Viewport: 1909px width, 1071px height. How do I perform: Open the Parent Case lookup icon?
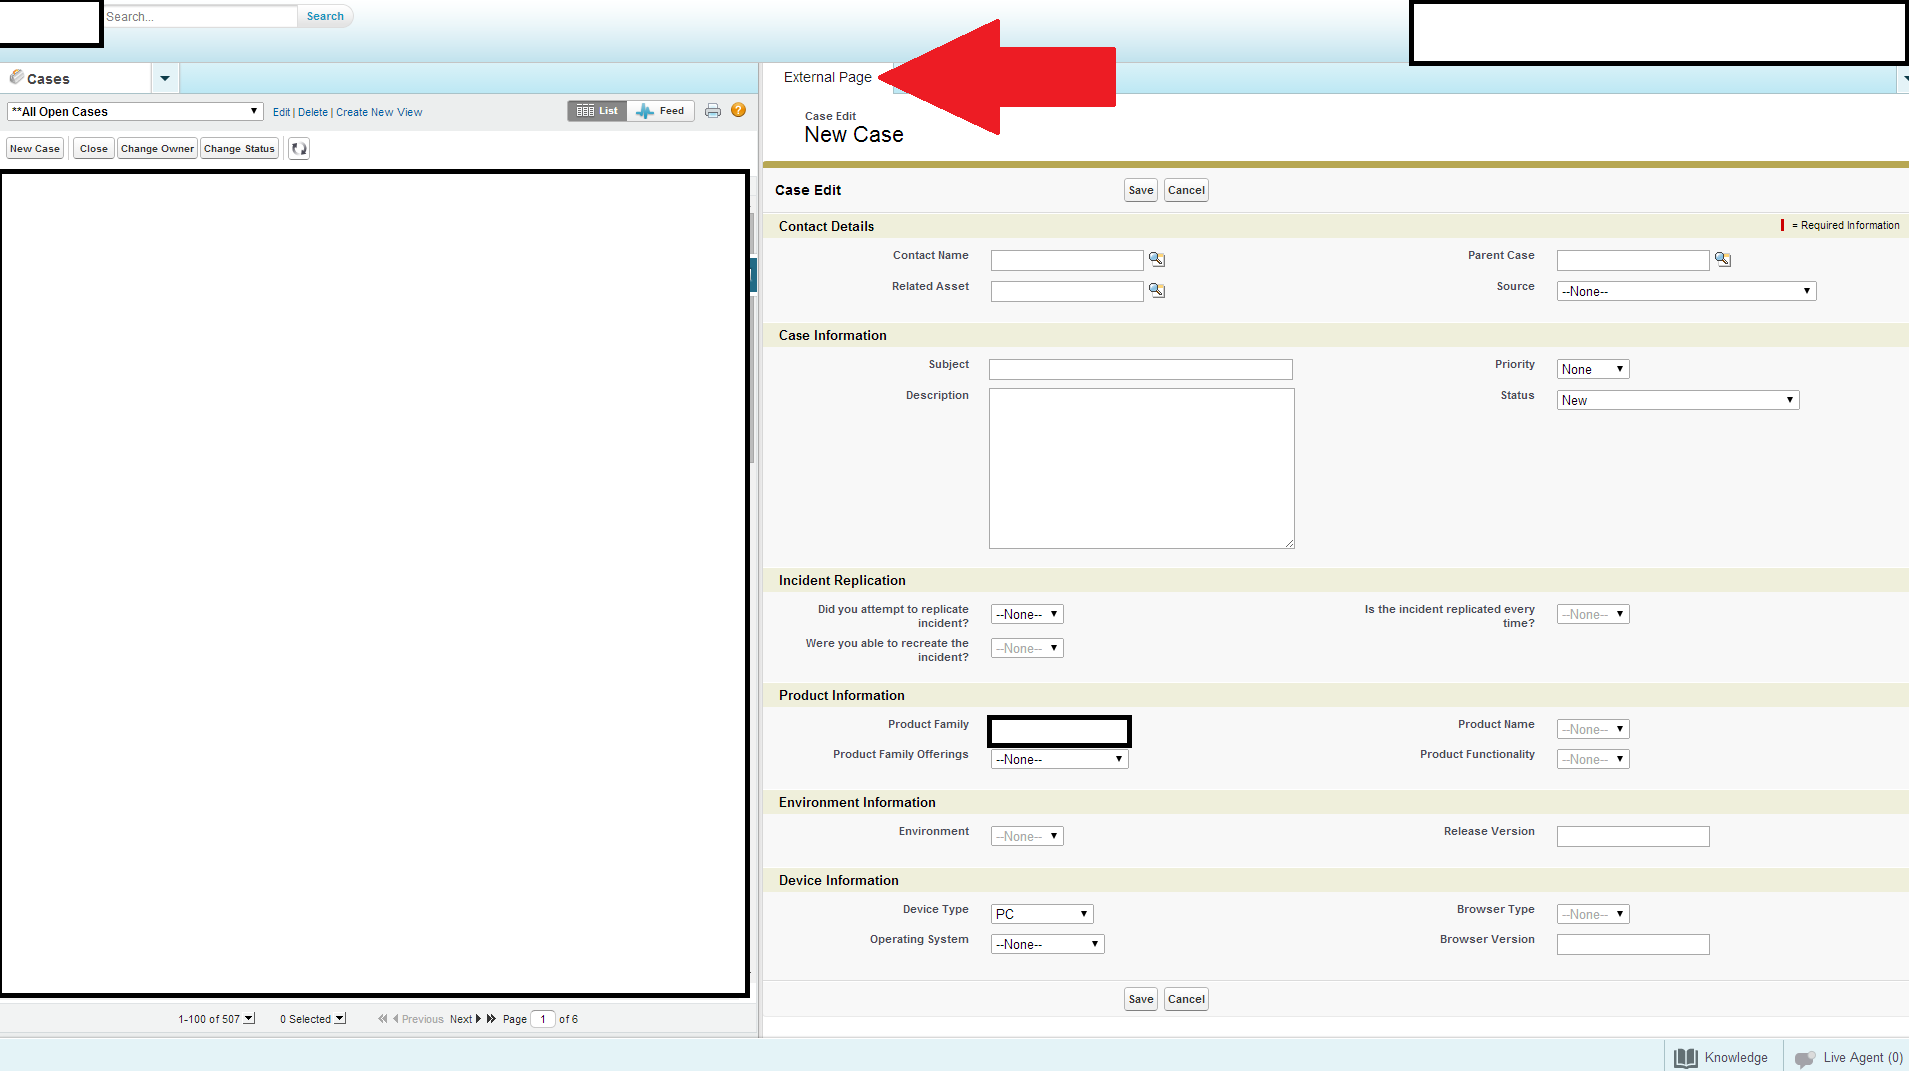tap(1723, 259)
